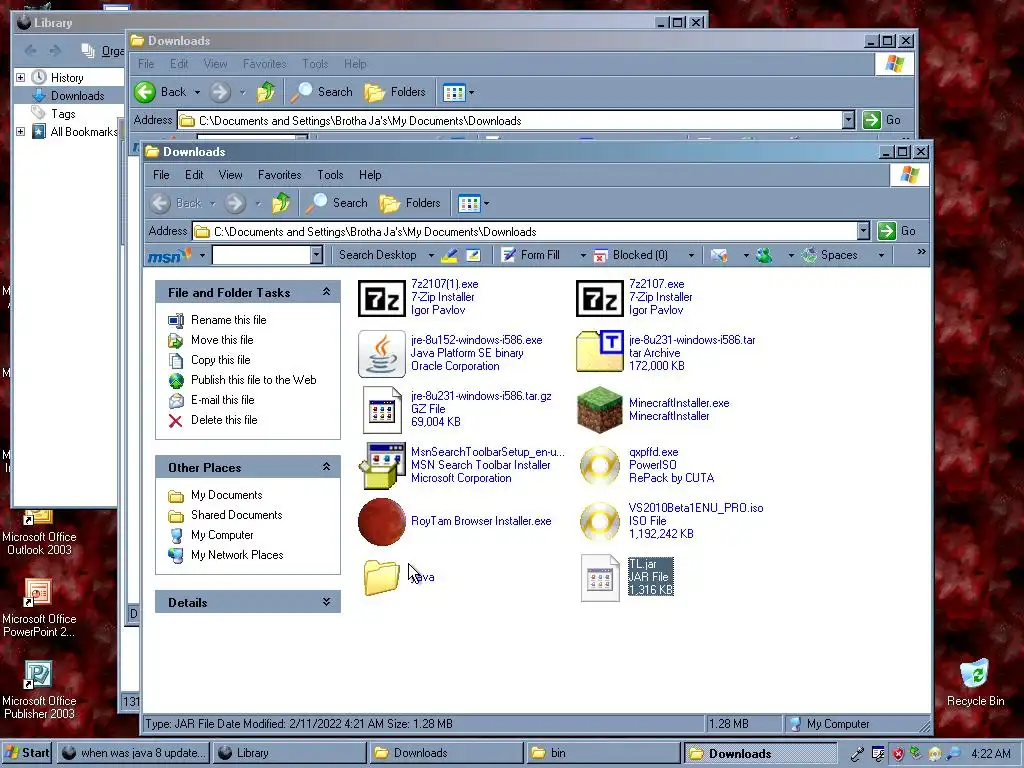Click the Folders button in front window toolbar
This screenshot has height=768, width=1024.
pos(411,203)
